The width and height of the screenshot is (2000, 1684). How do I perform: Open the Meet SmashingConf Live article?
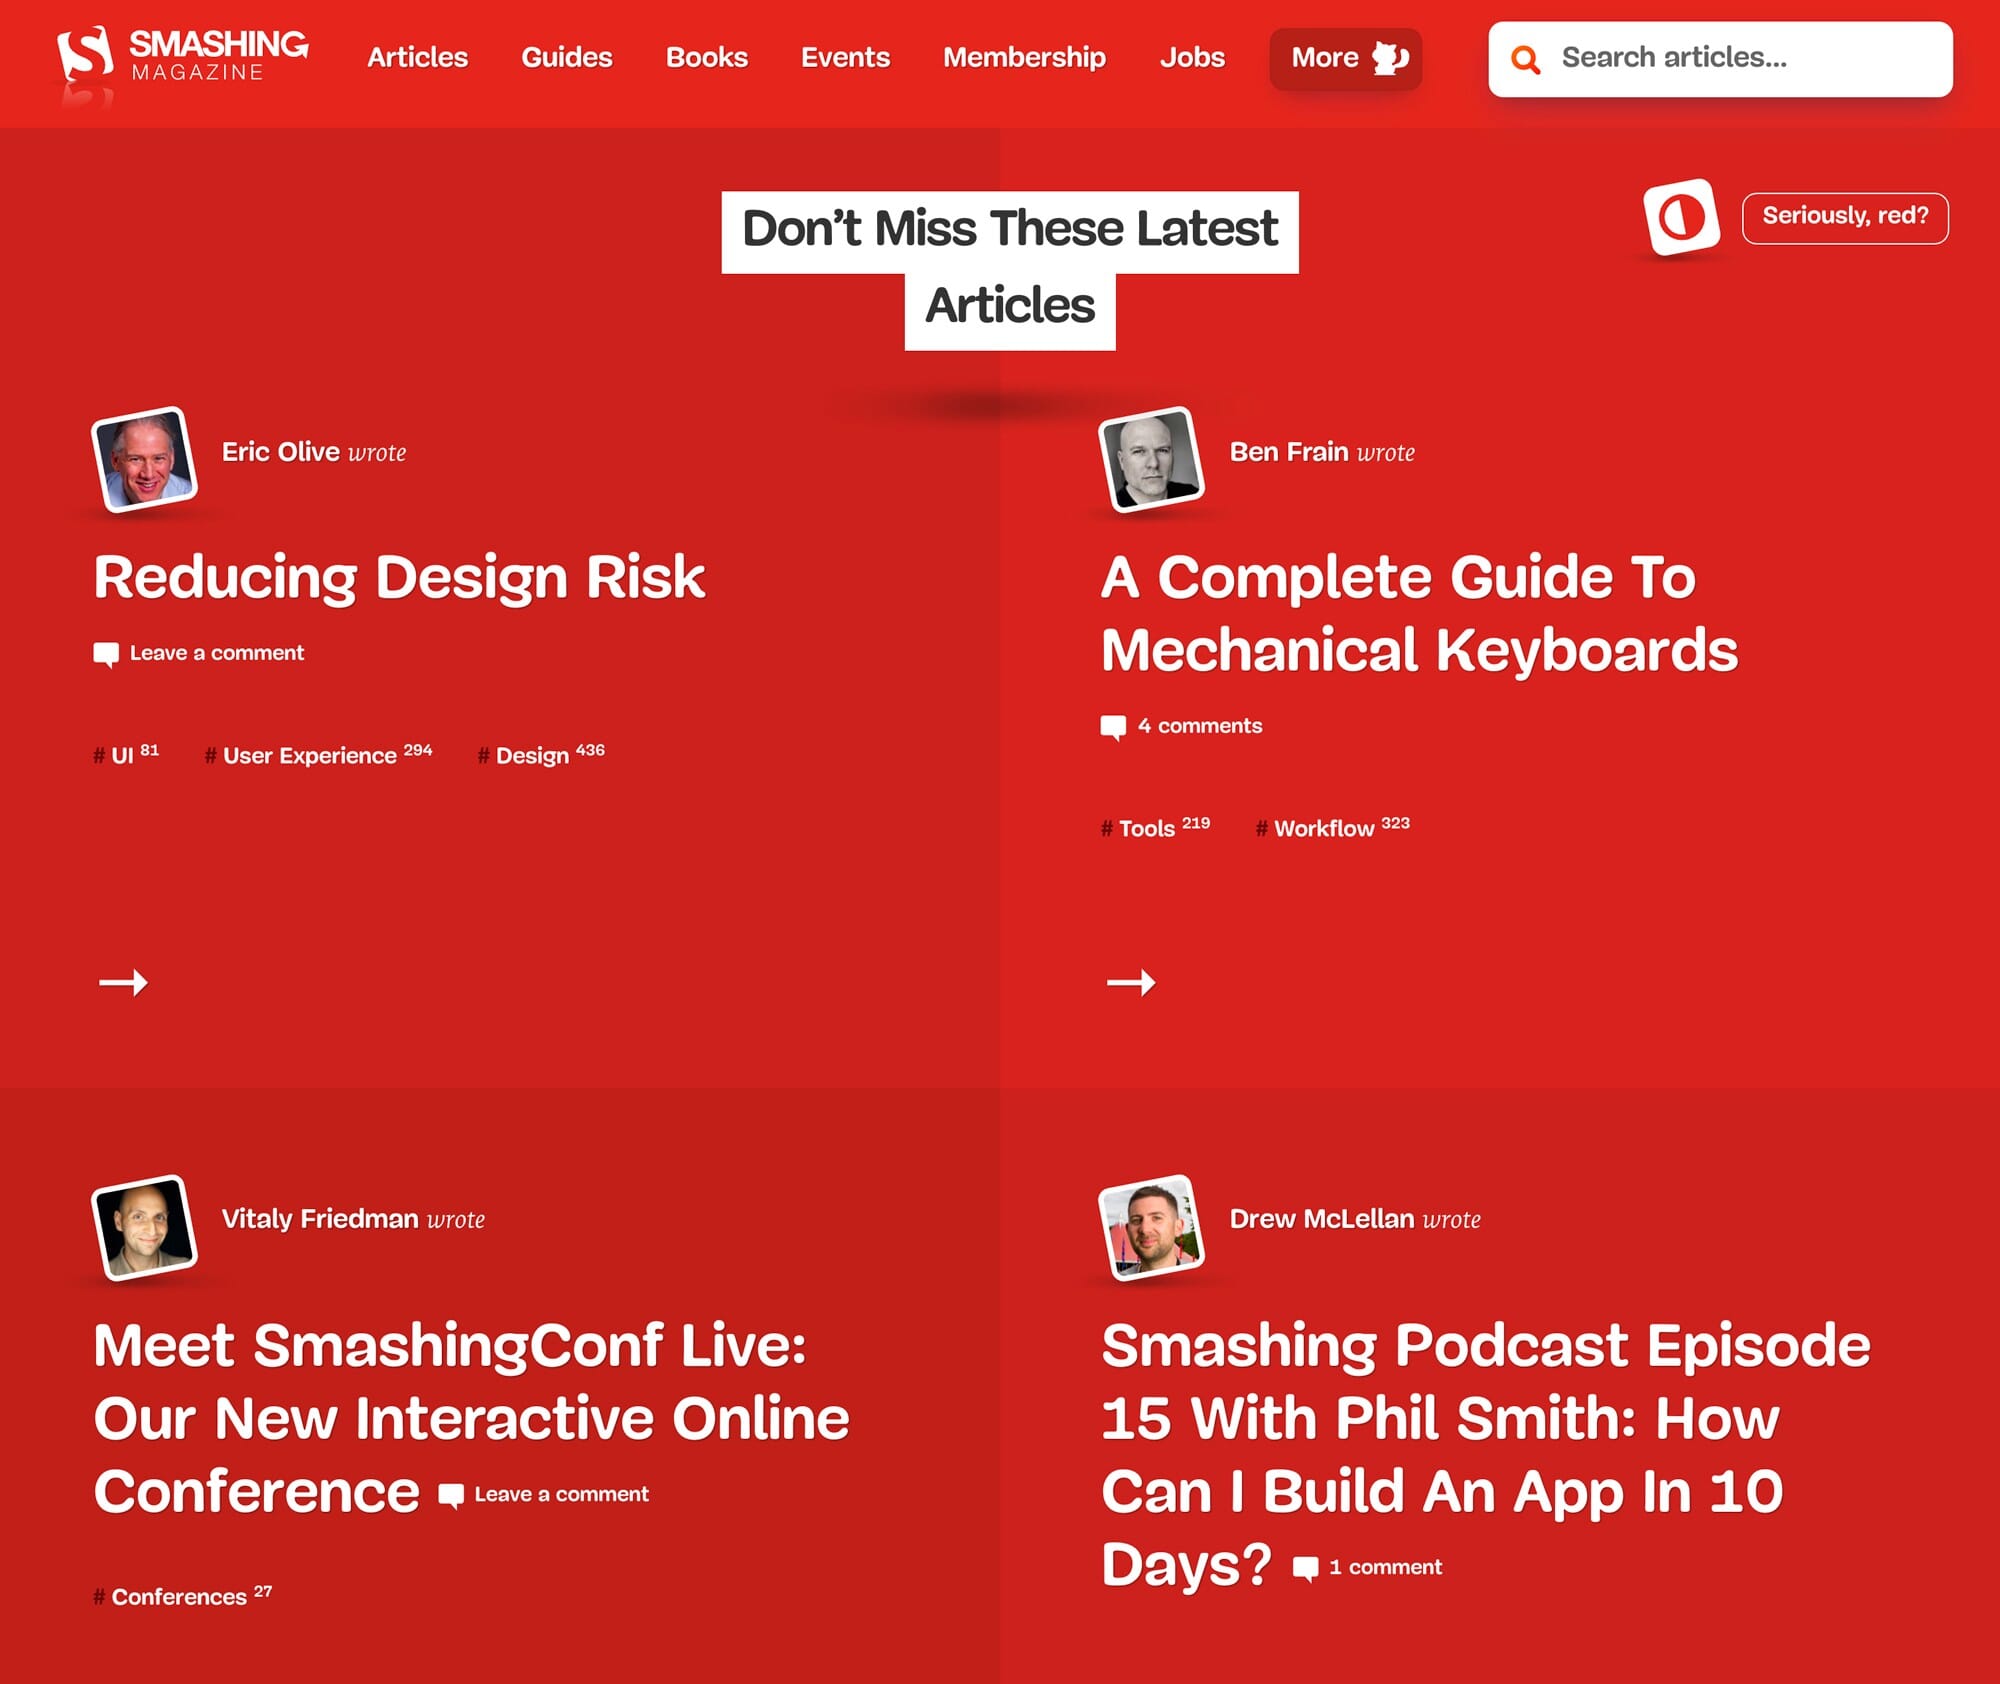pos(471,1418)
